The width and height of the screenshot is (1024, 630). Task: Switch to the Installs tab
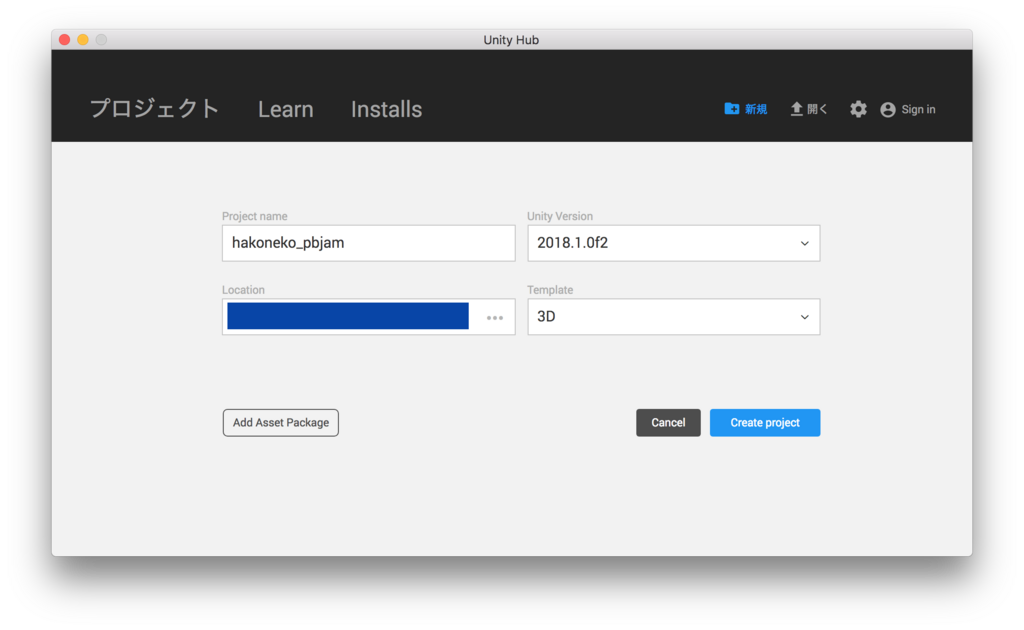point(387,109)
